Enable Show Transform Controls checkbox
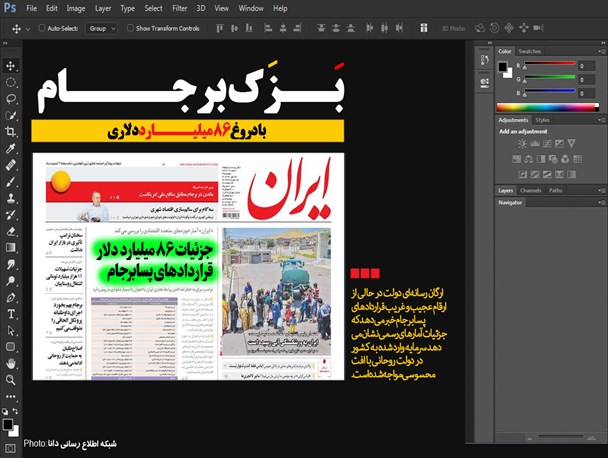Screen dimensions: 608x458 click(130, 28)
